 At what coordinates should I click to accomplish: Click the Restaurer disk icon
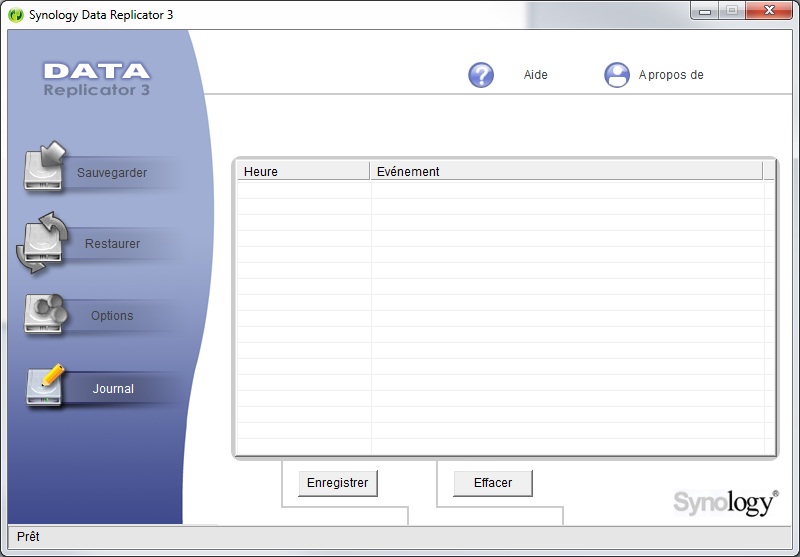[x=43, y=242]
